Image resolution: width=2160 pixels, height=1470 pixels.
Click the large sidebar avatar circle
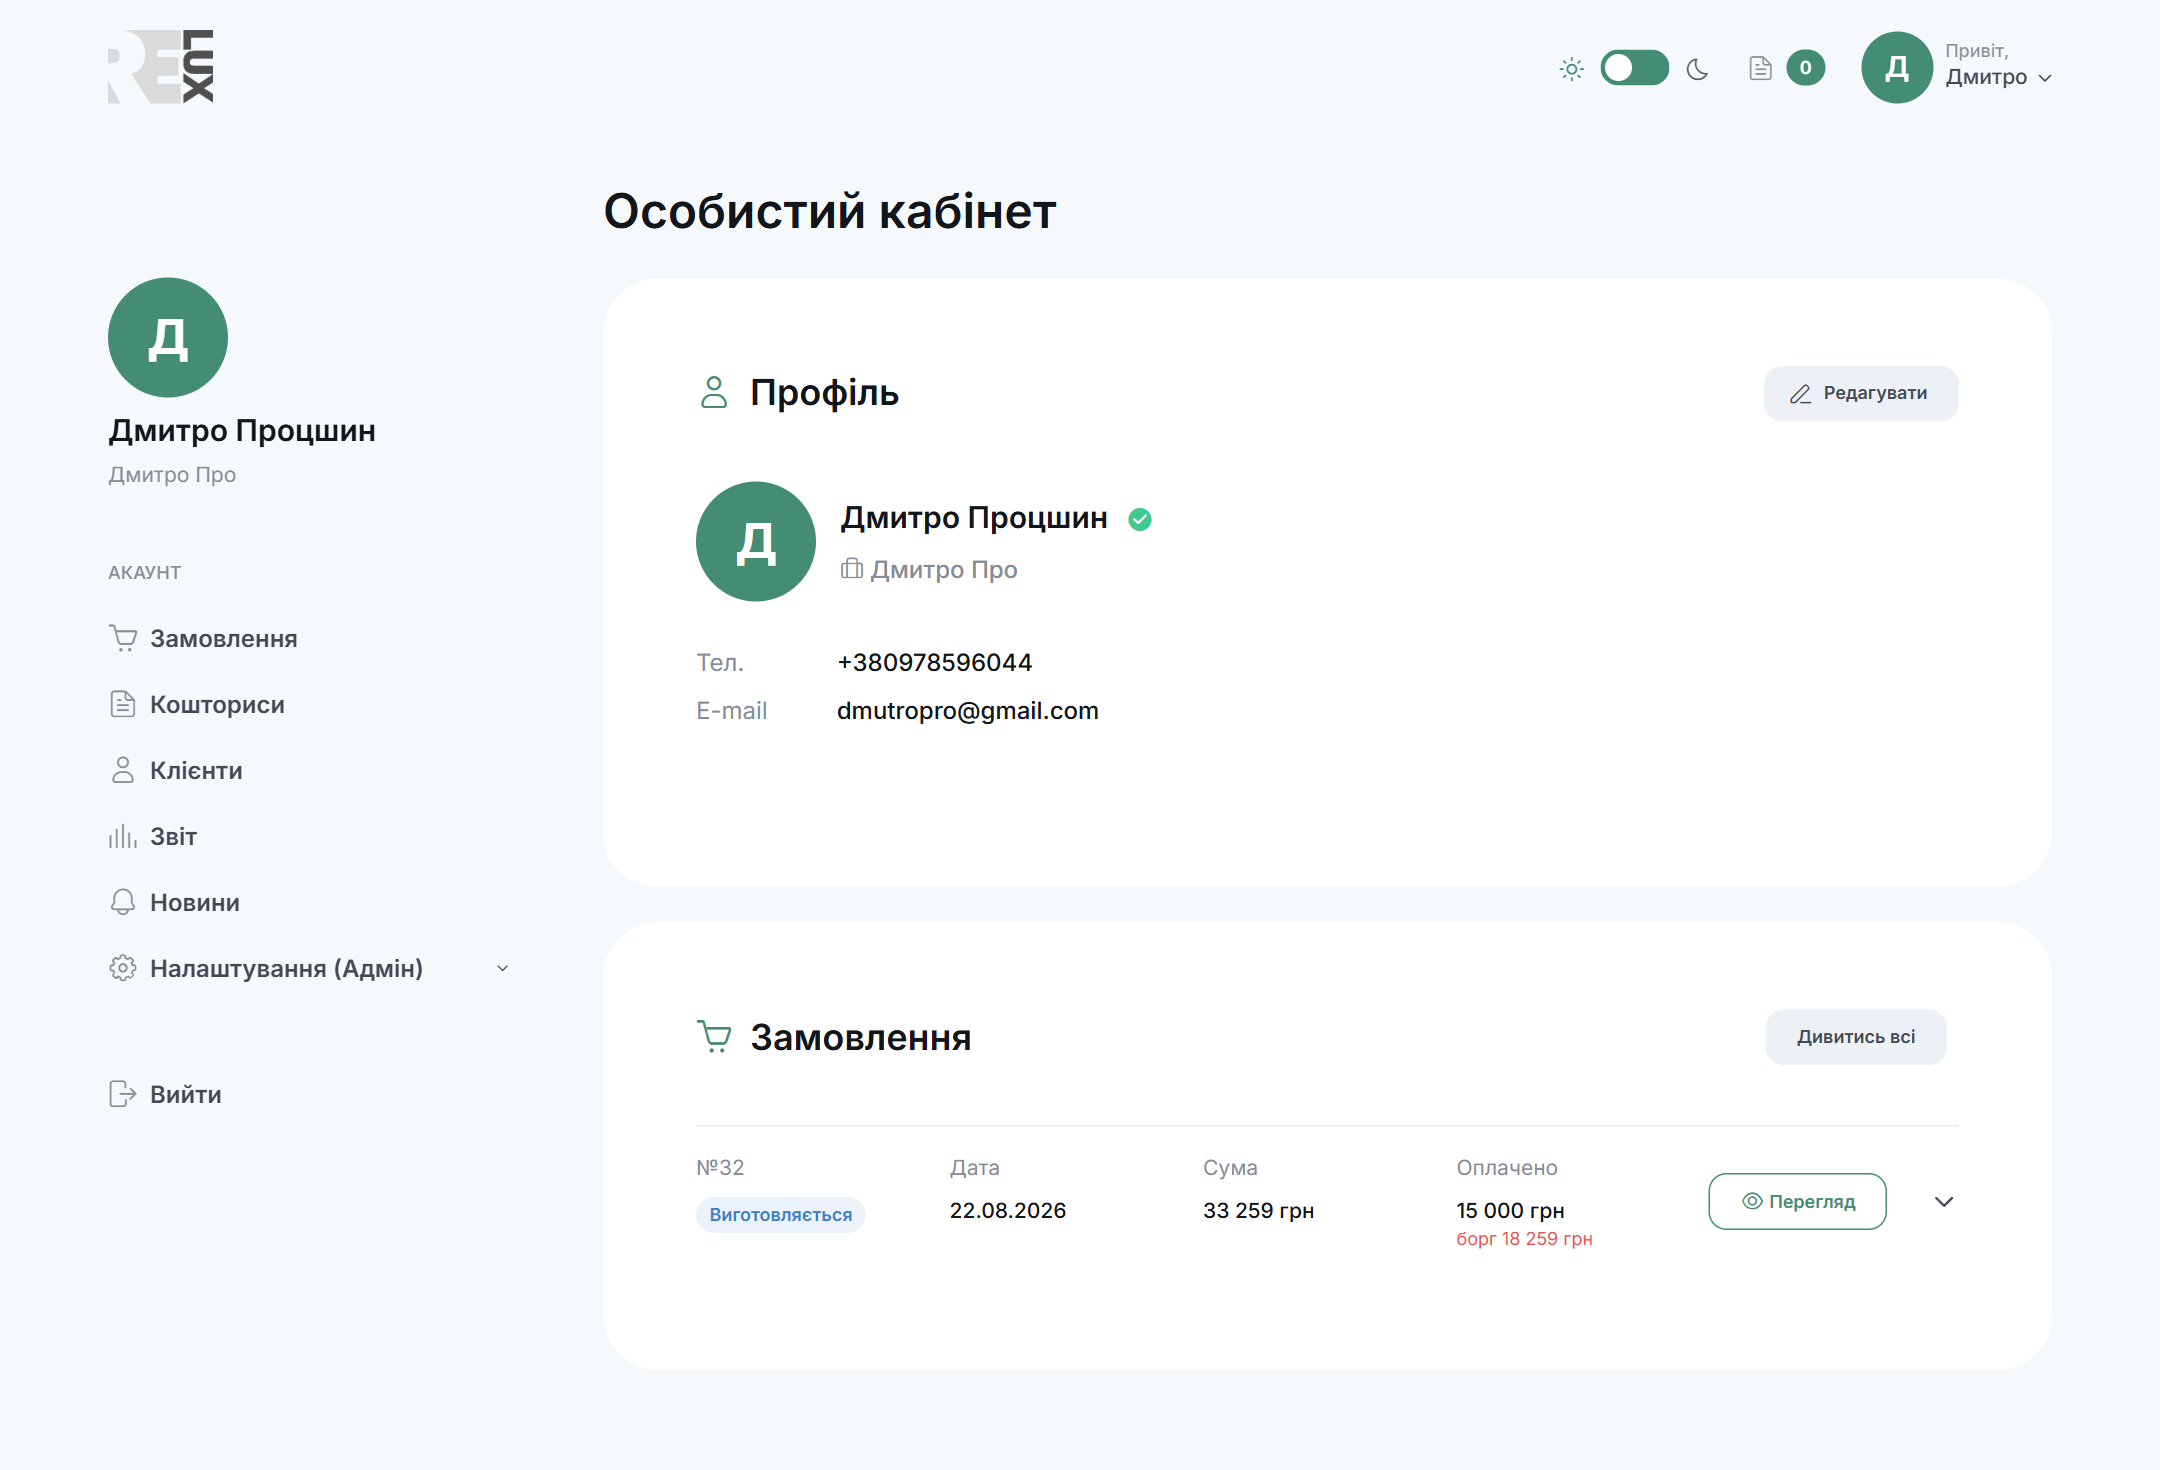click(x=168, y=338)
